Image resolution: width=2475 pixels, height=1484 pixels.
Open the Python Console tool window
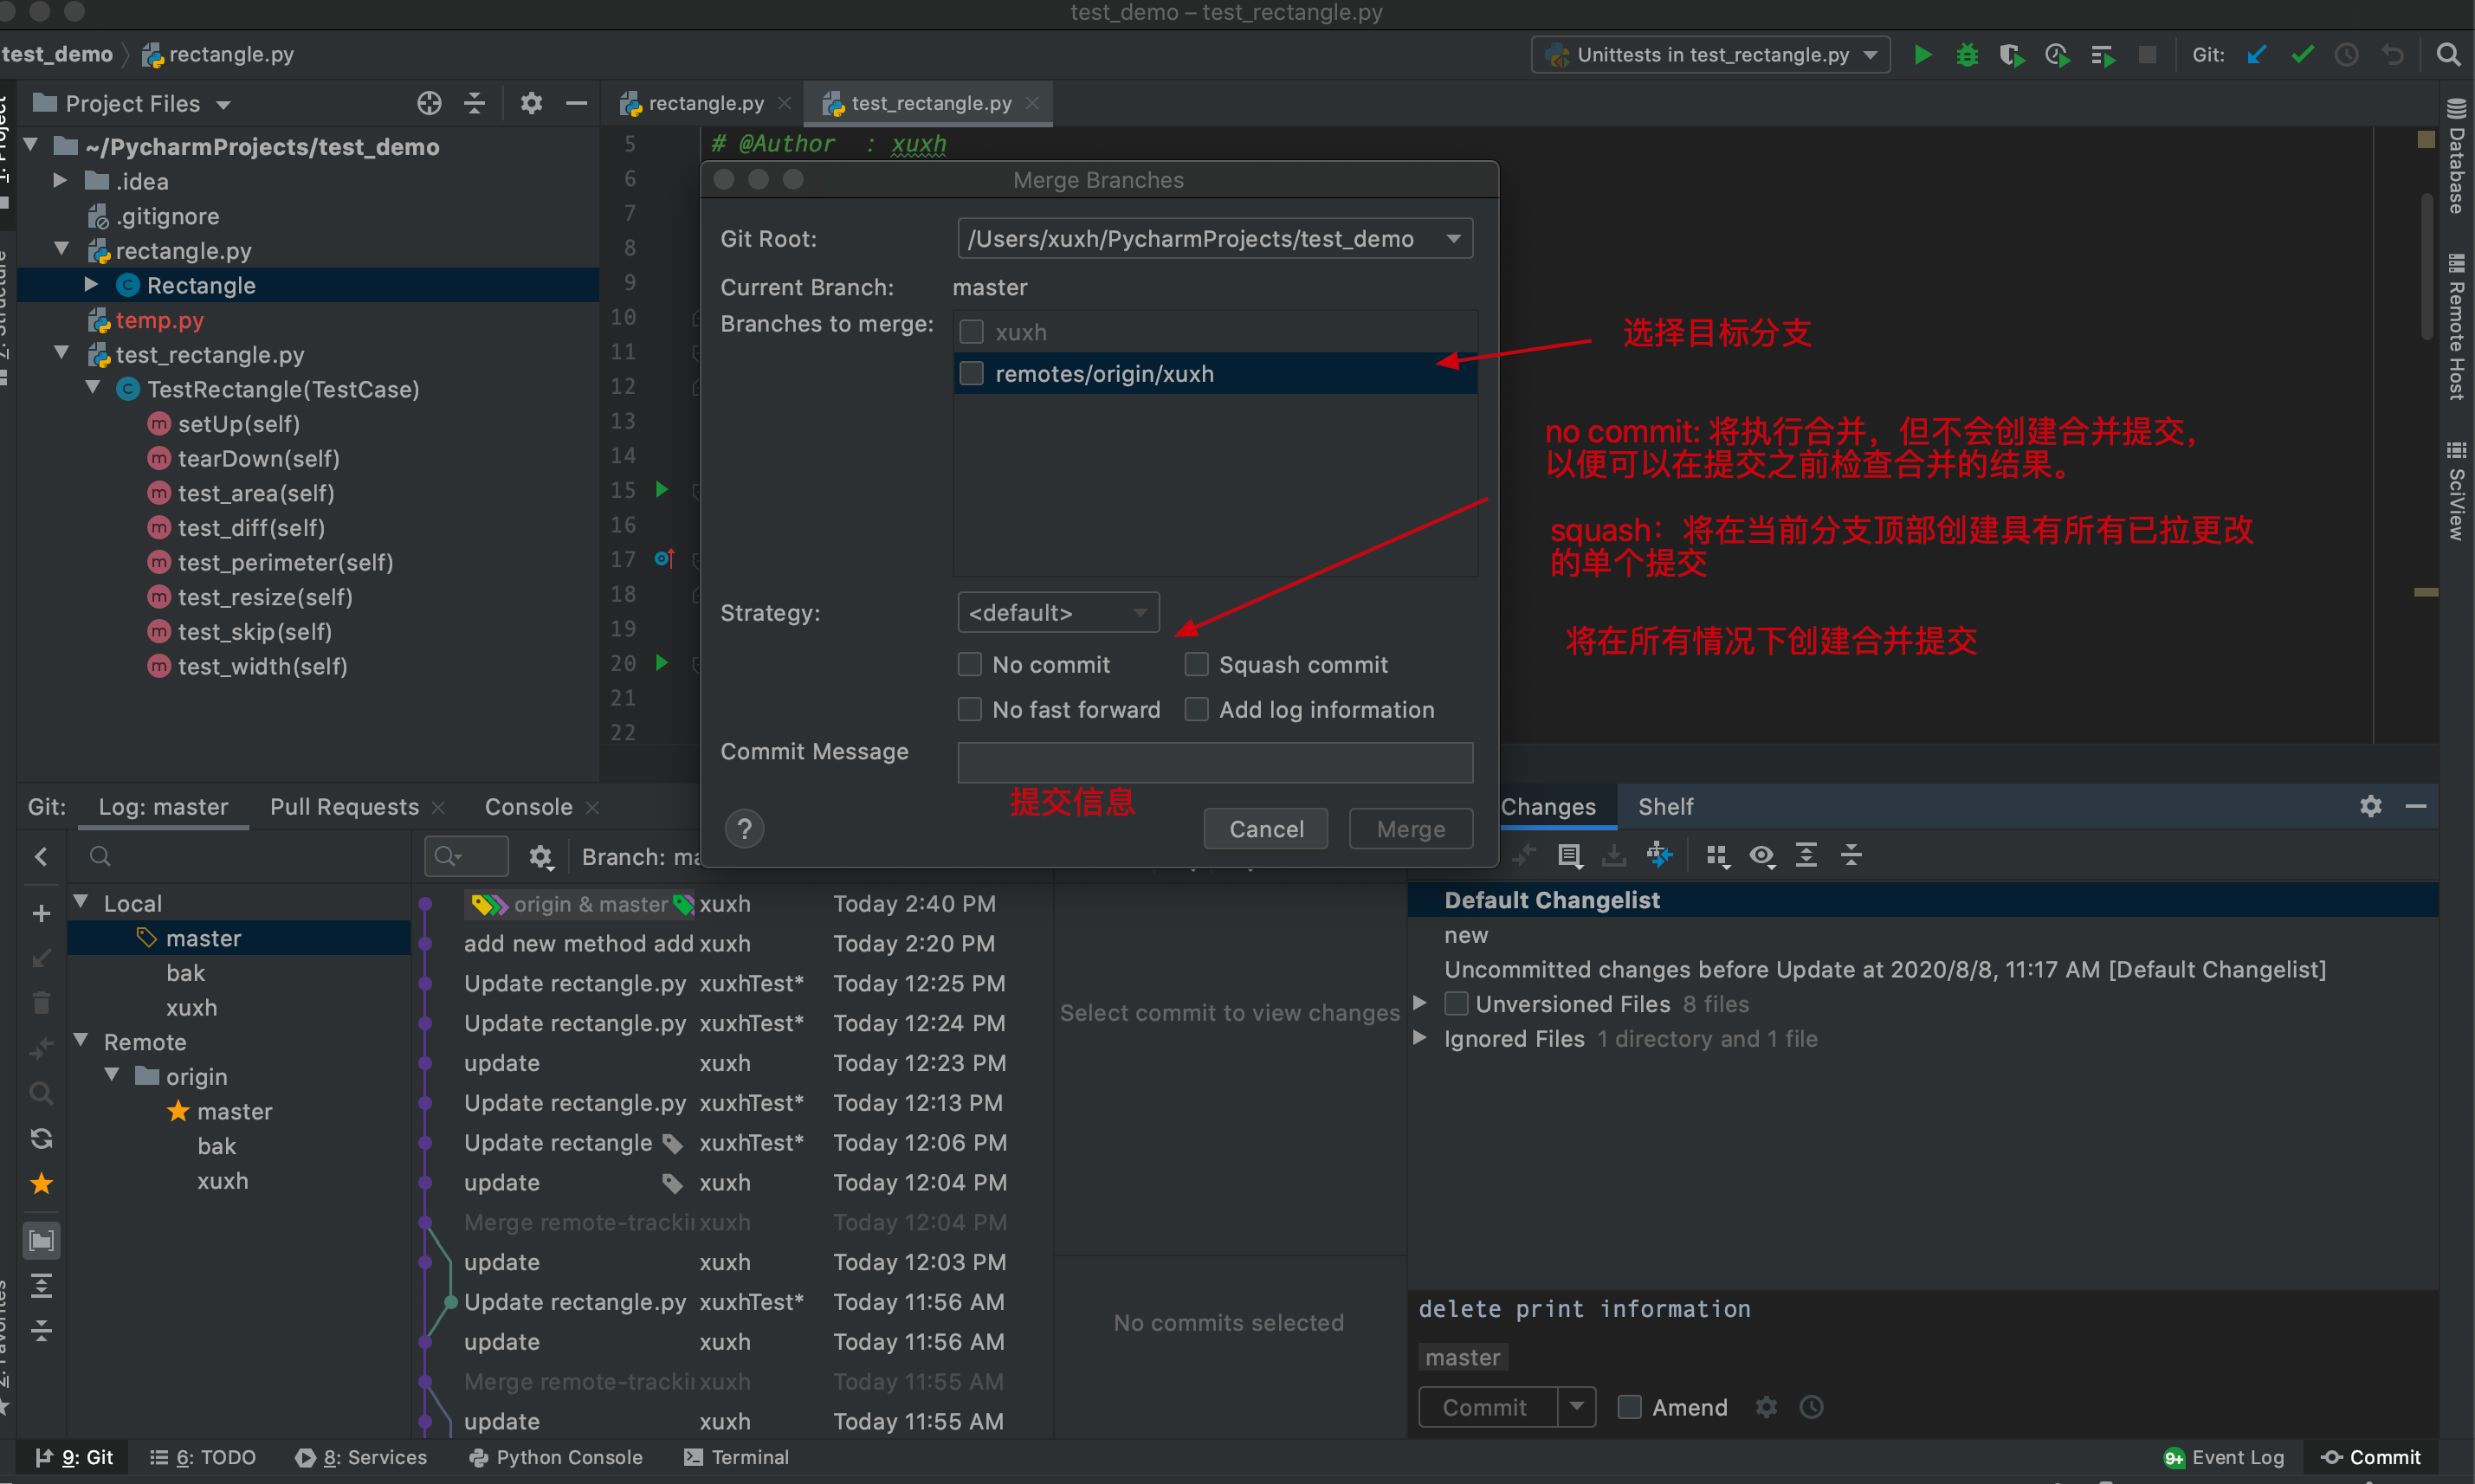click(556, 1457)
